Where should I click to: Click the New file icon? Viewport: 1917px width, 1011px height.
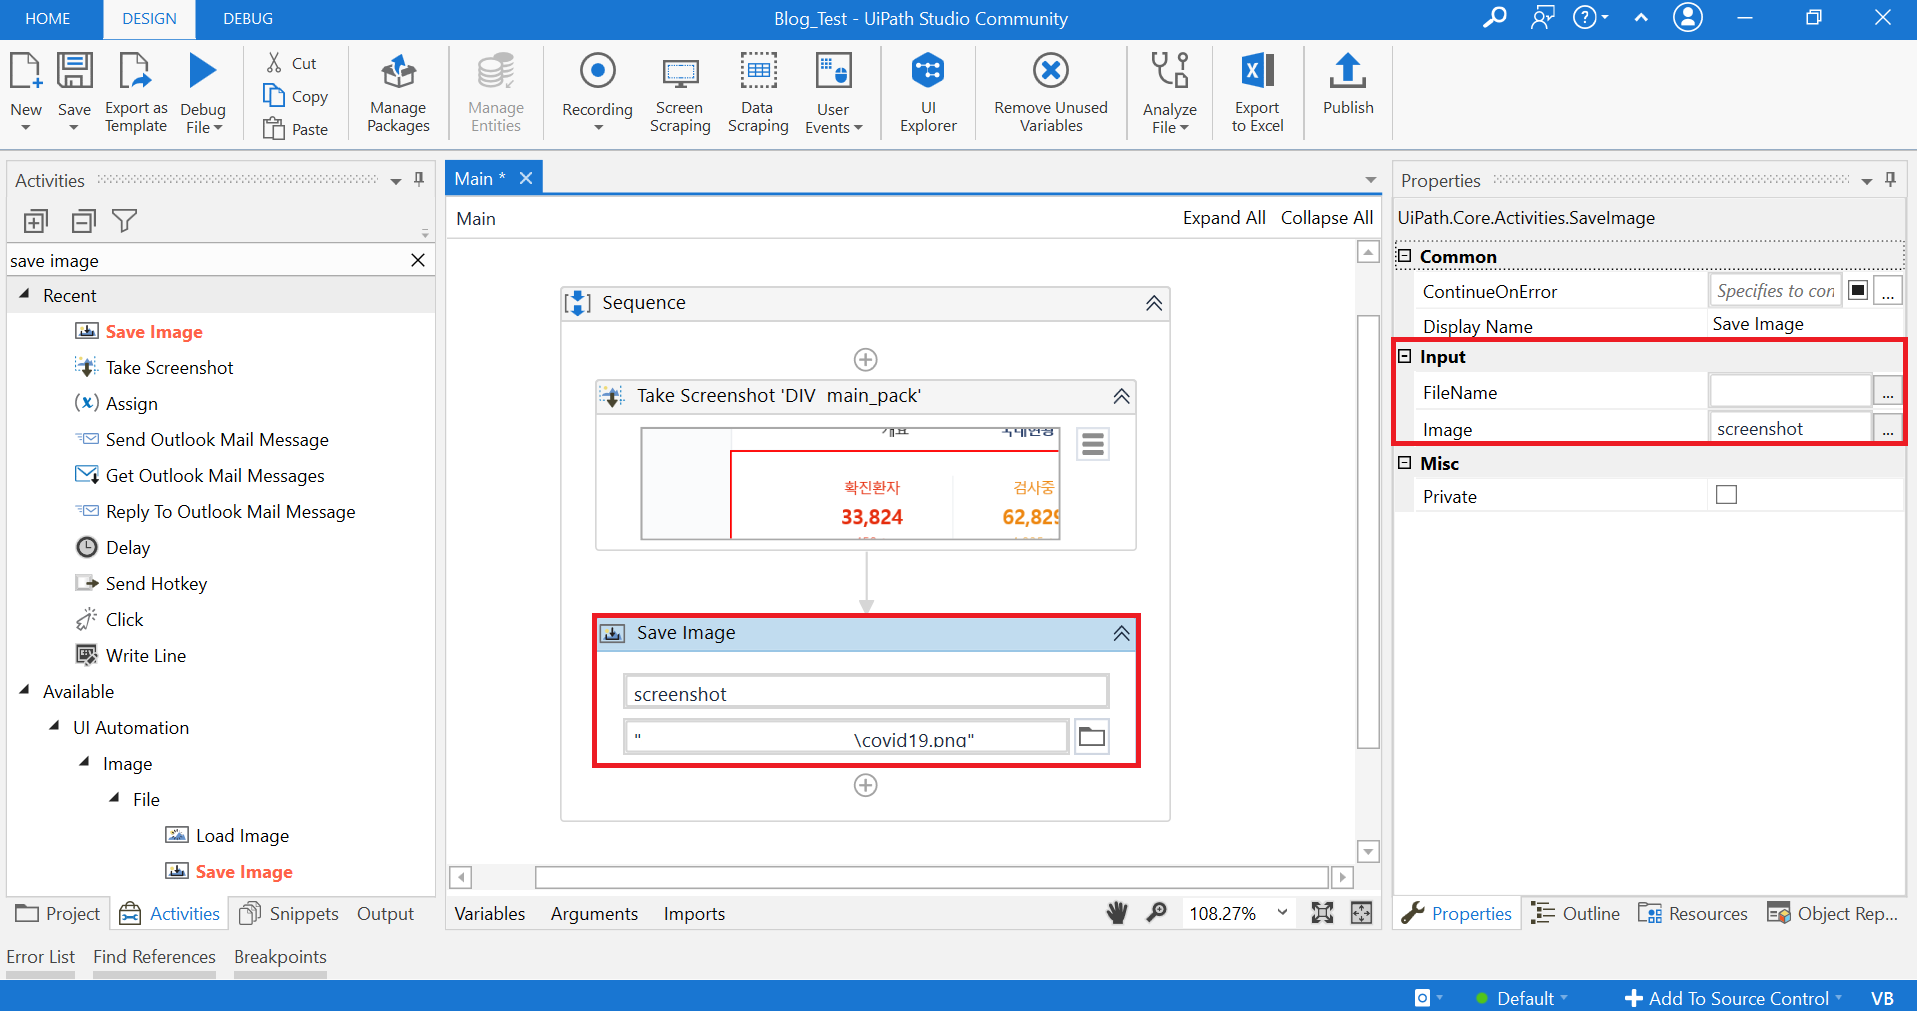click(25, 72)
